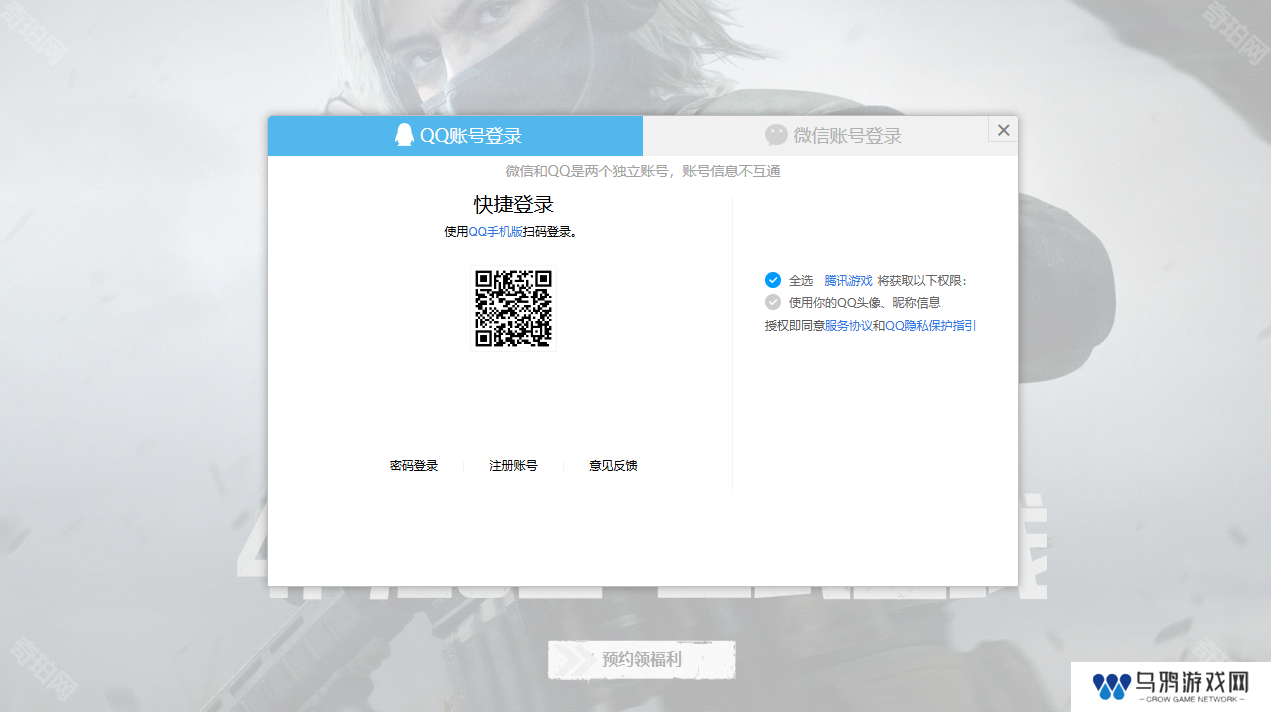
Task: Open 注册账号 link
Action: tap(513, 466)
